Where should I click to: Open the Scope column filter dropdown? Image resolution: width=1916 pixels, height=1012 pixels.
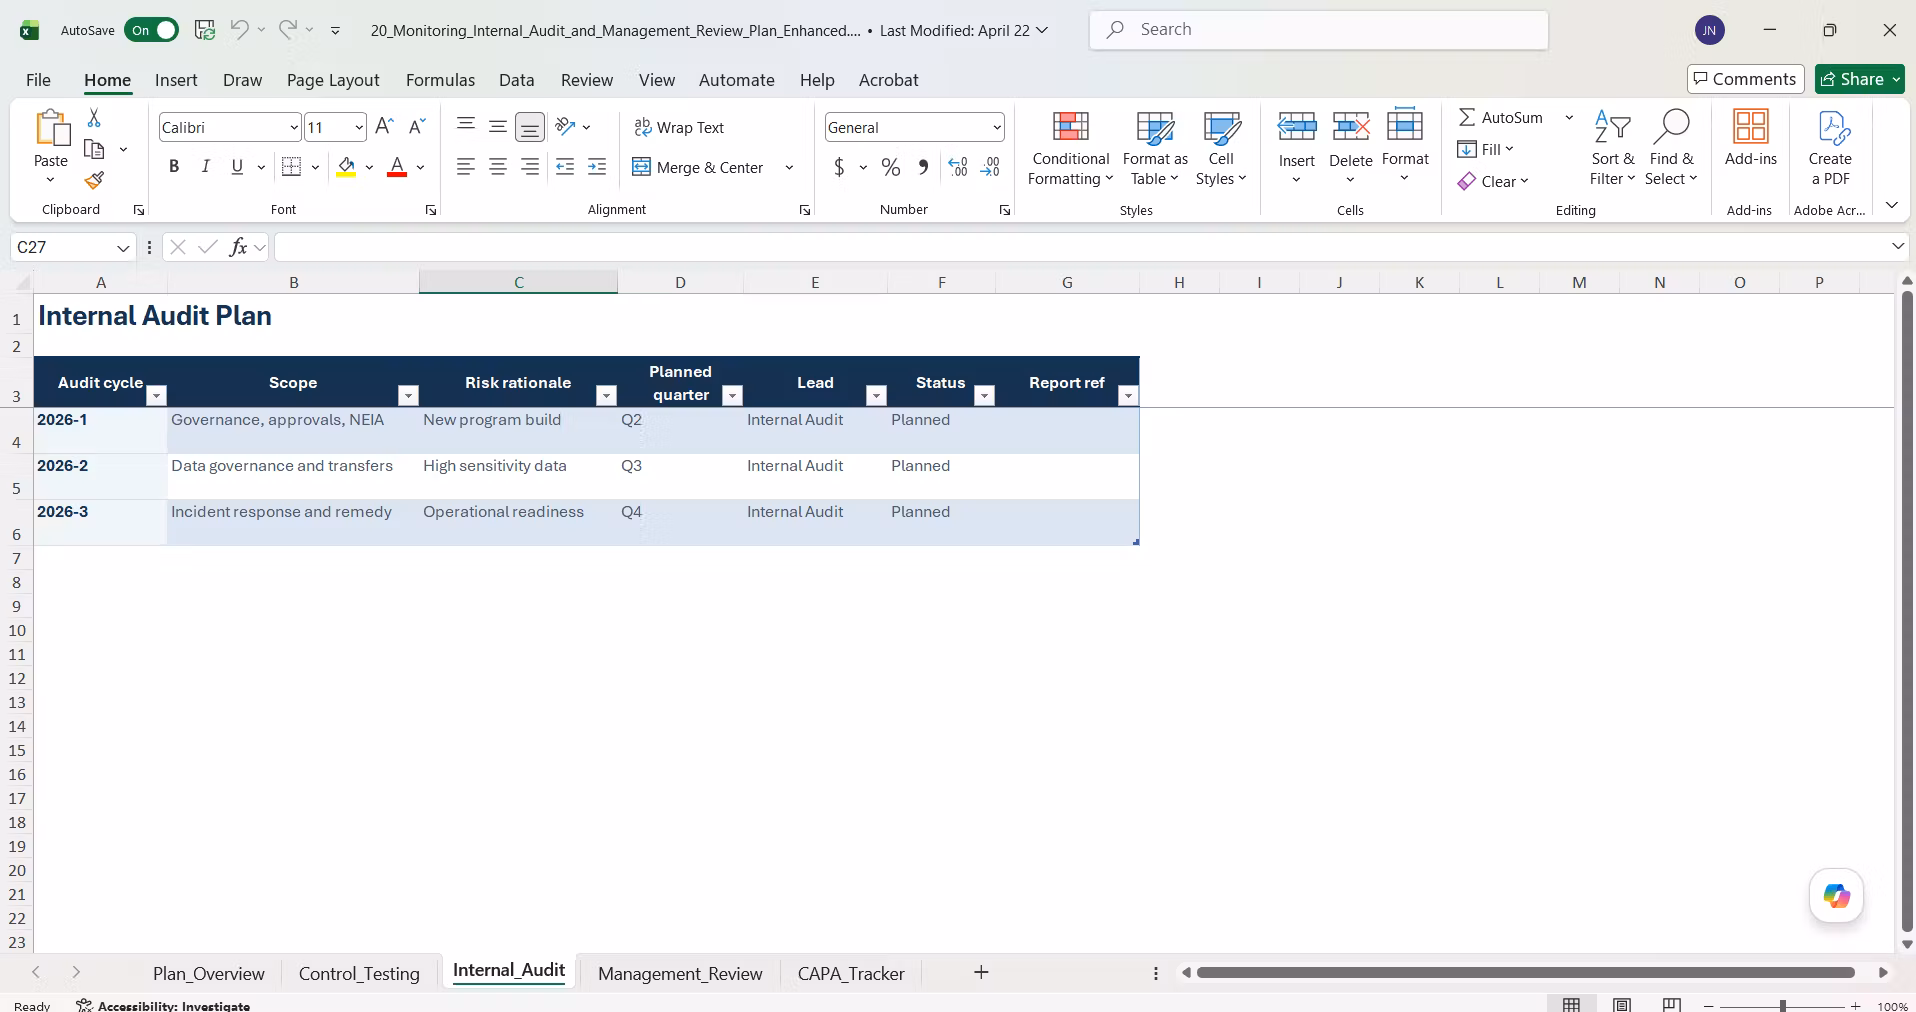408,396
